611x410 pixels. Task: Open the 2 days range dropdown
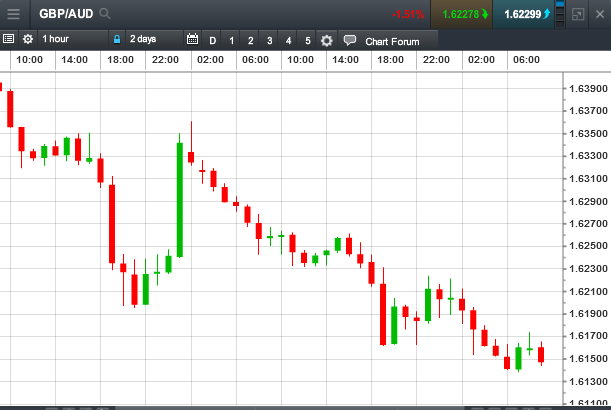(154, 39)
